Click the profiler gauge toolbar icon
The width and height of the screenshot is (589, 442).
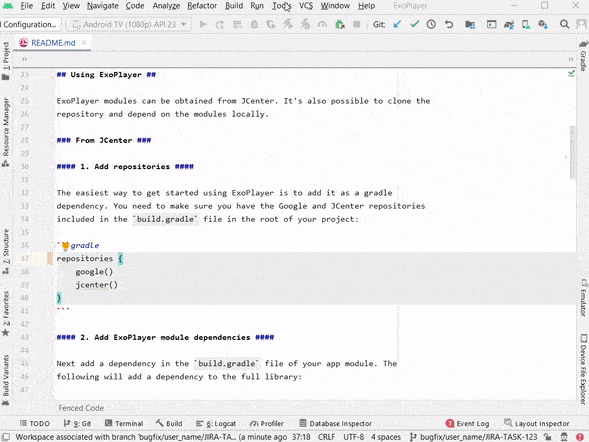[x=322, y=24]
